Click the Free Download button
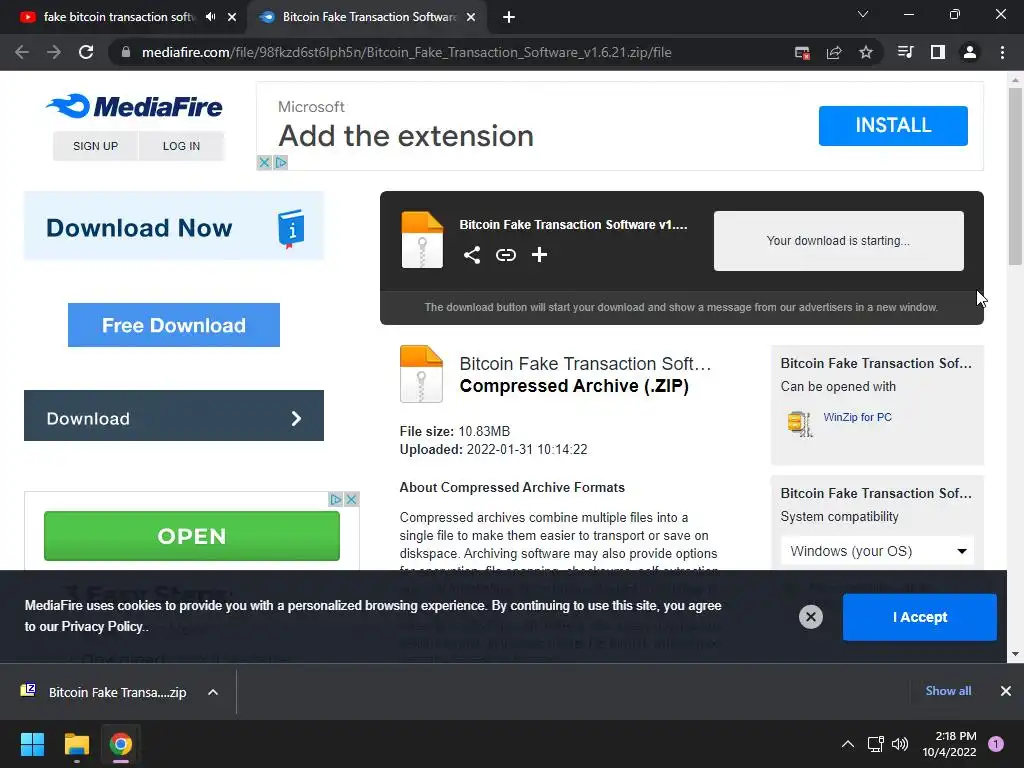 coord(174,325)
